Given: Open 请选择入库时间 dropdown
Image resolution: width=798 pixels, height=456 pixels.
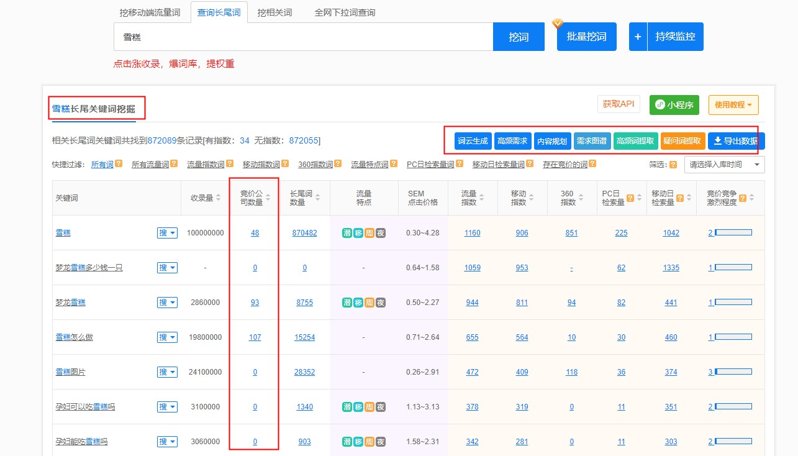Looking at the screenshot, I should (x=724, y=164).
